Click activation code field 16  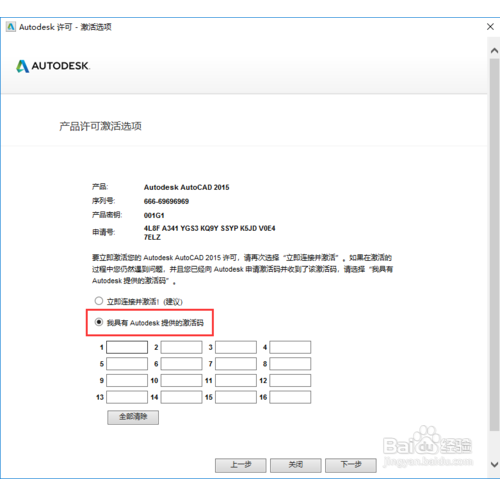tap(290, 397)
